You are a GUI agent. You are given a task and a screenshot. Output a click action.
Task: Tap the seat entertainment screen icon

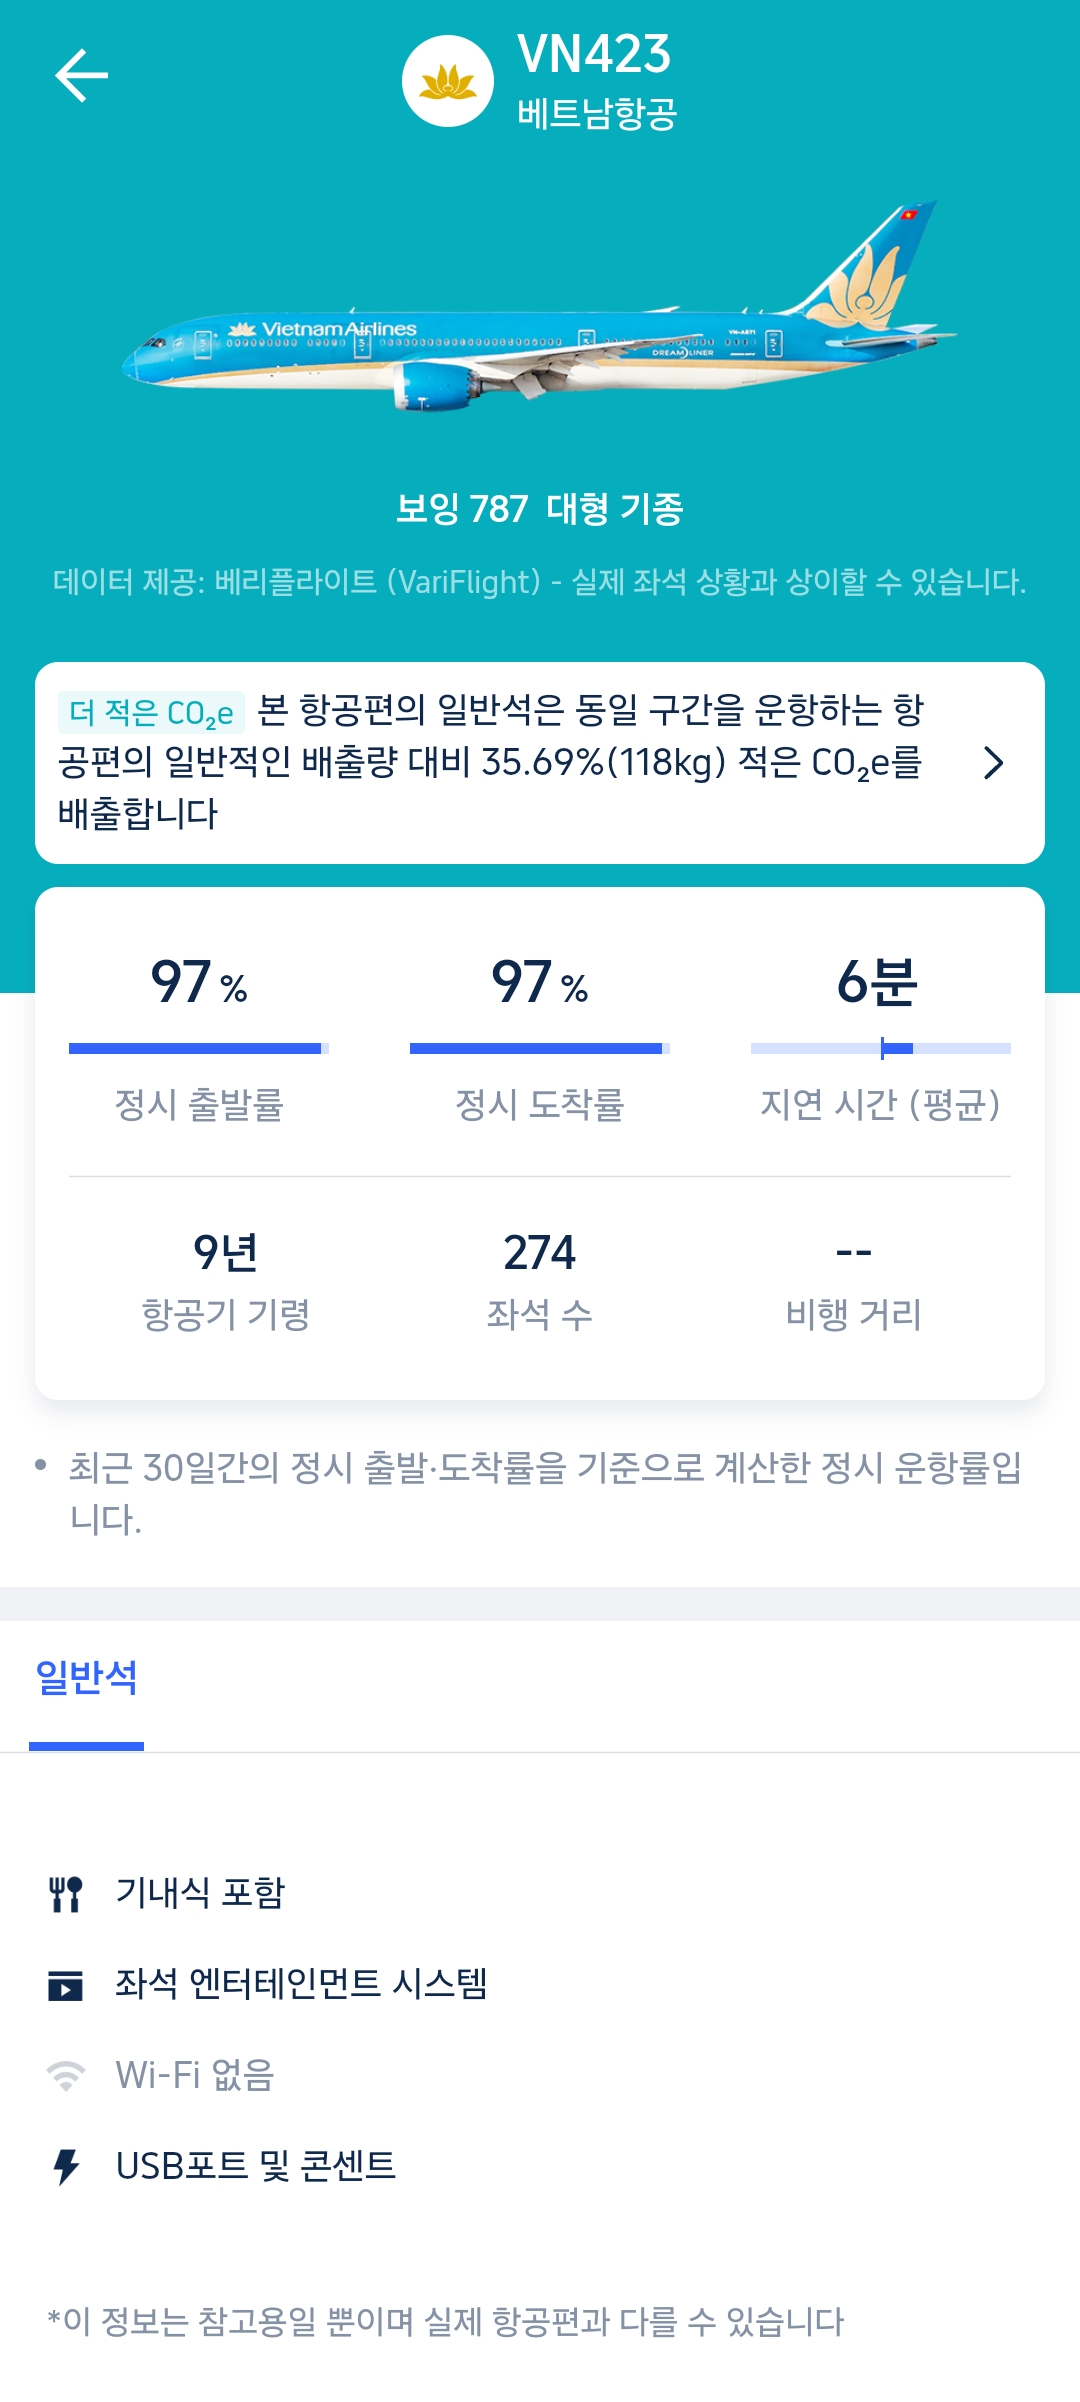pyautogui.click(x=66, y=1985)
